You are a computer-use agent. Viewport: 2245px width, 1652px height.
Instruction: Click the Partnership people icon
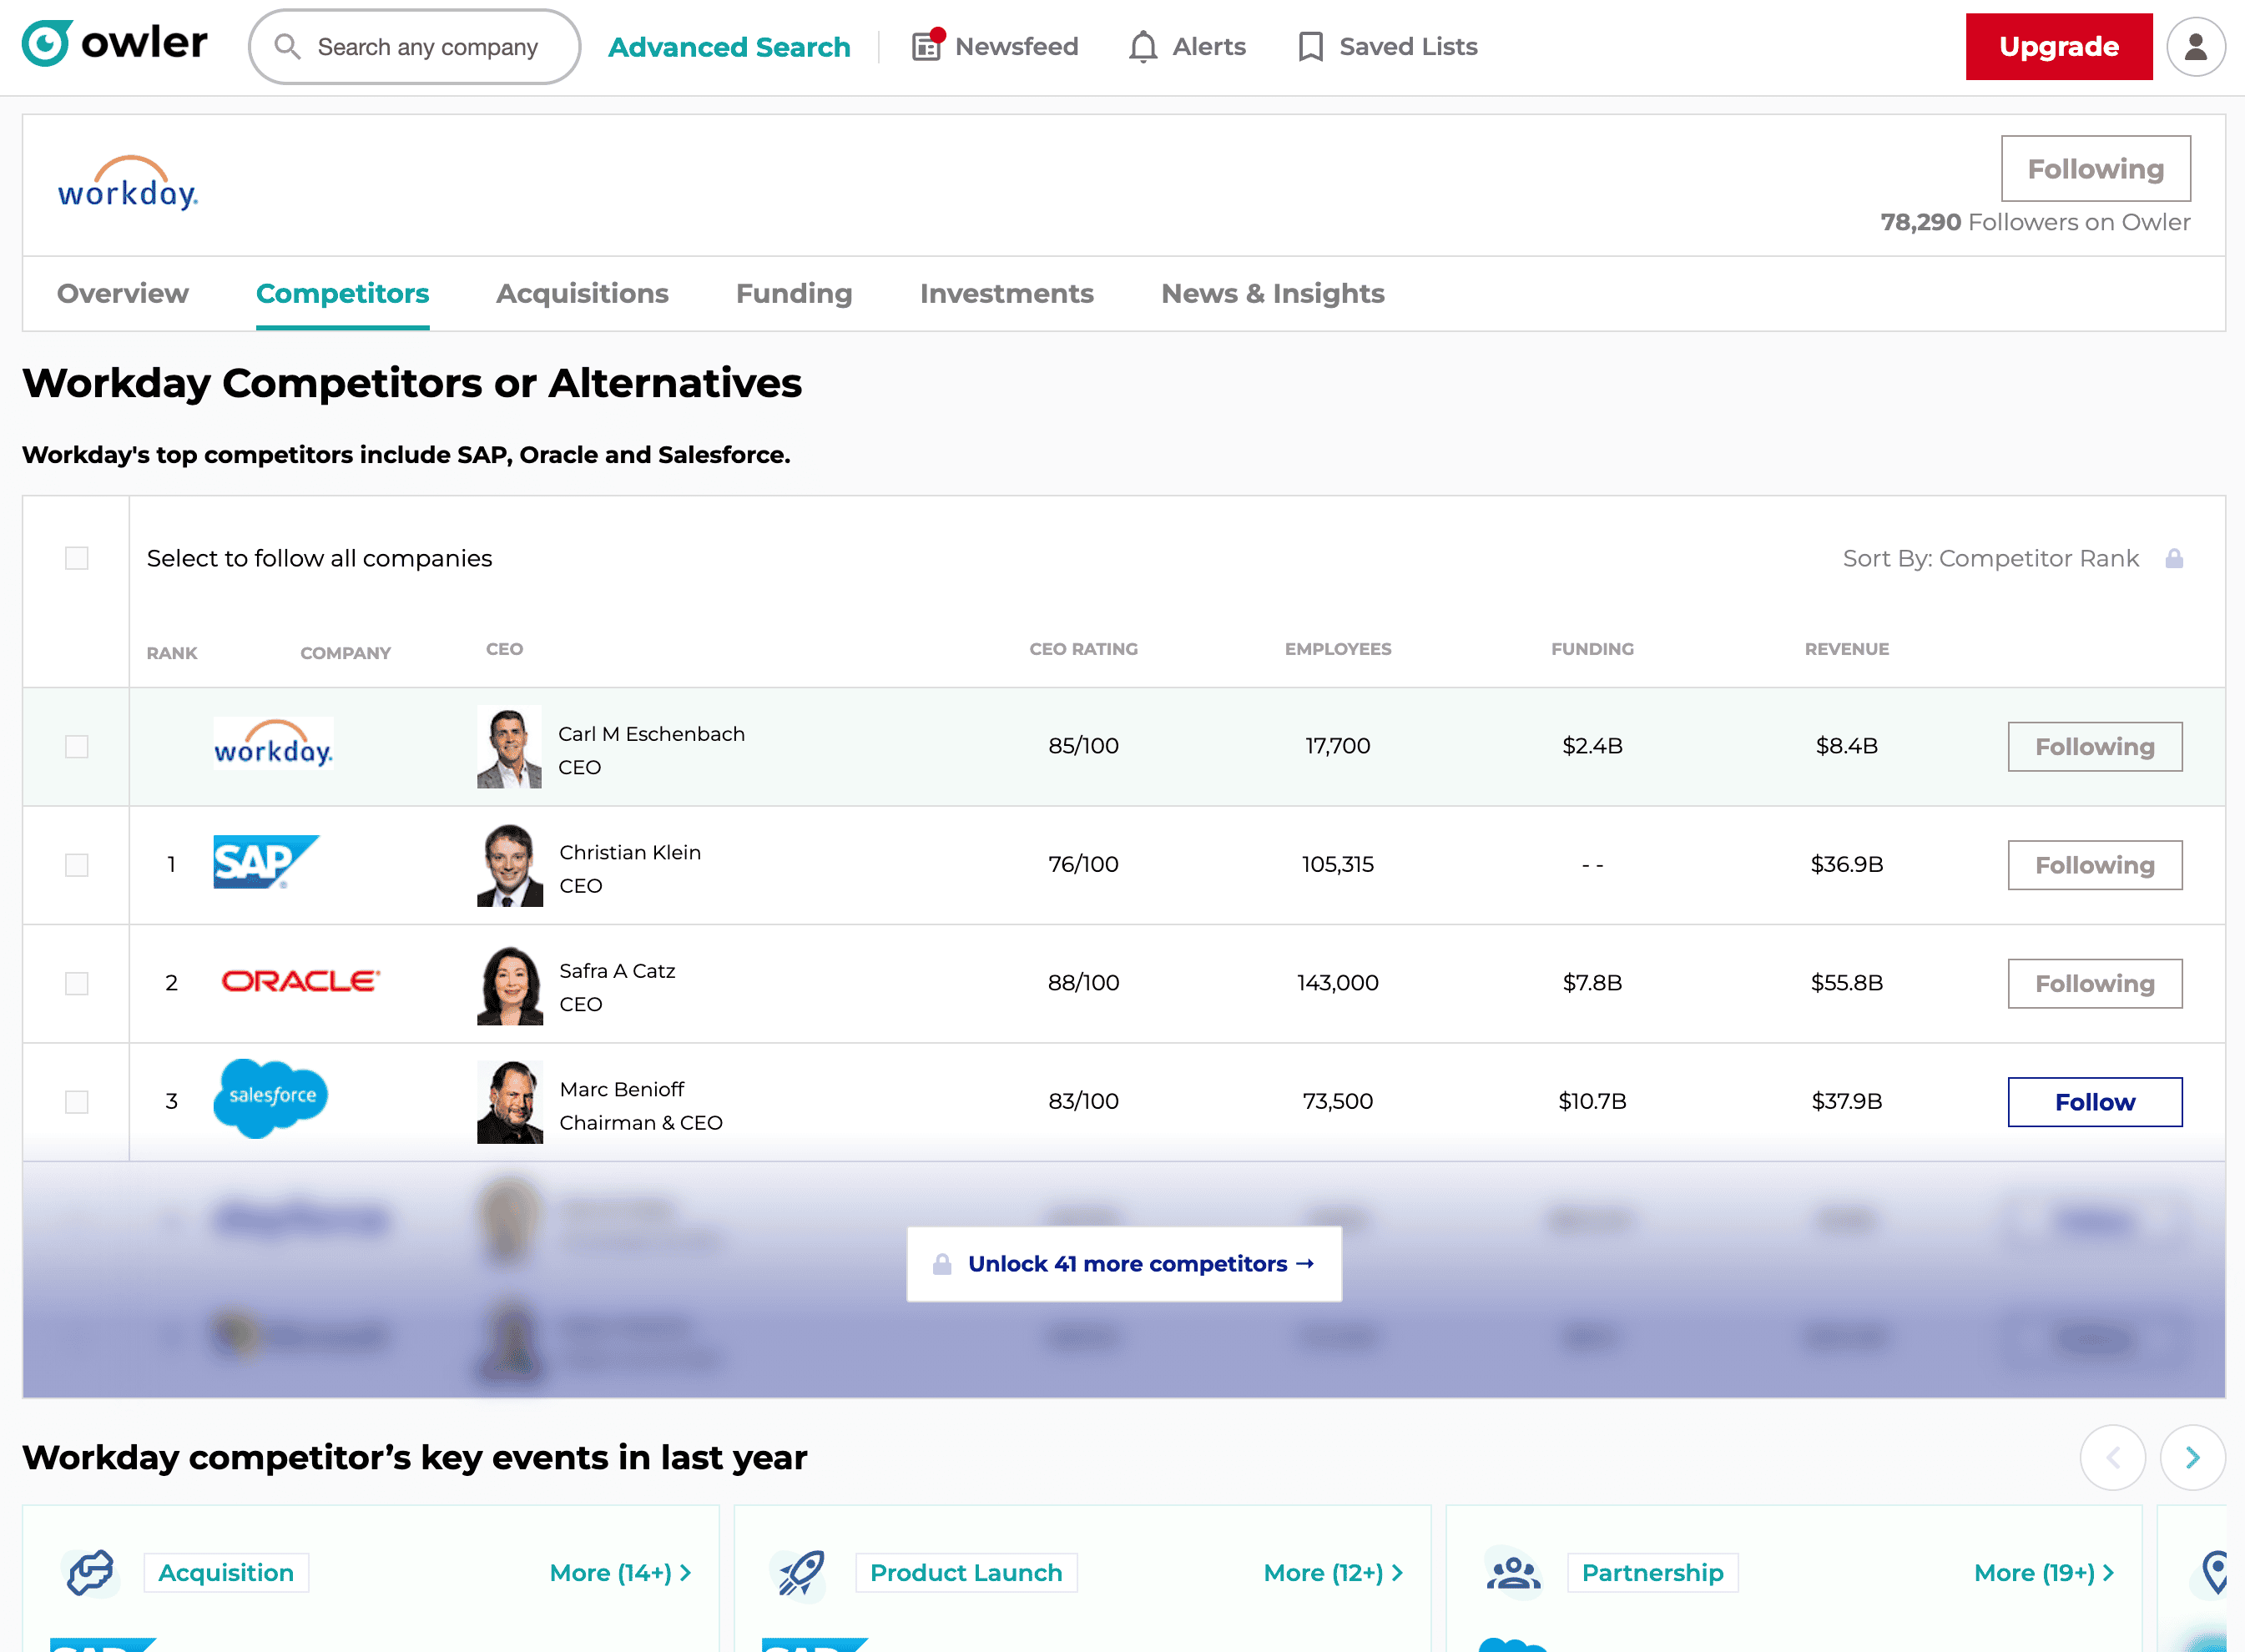tap(1513, 1572)
